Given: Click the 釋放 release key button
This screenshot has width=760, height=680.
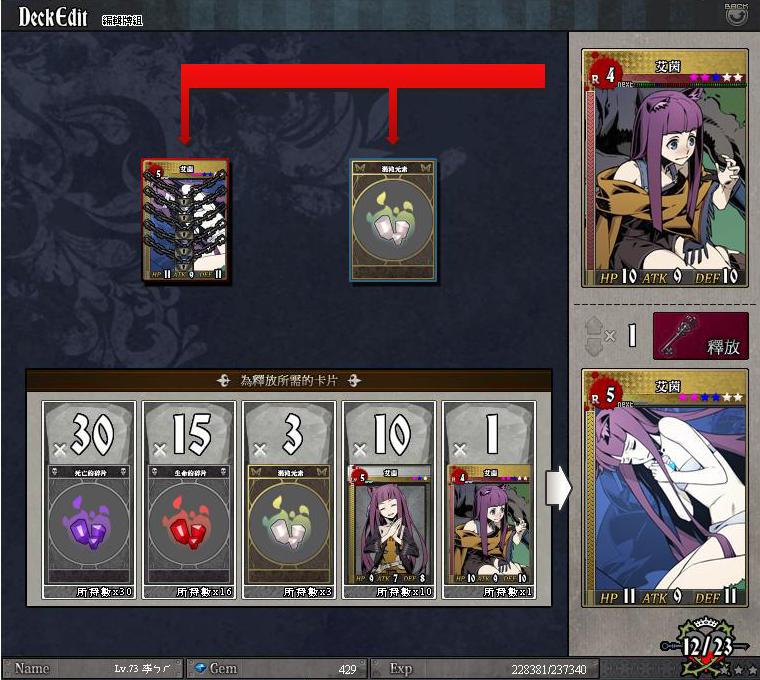Looking at the screenshot, I should pos(701,336).
